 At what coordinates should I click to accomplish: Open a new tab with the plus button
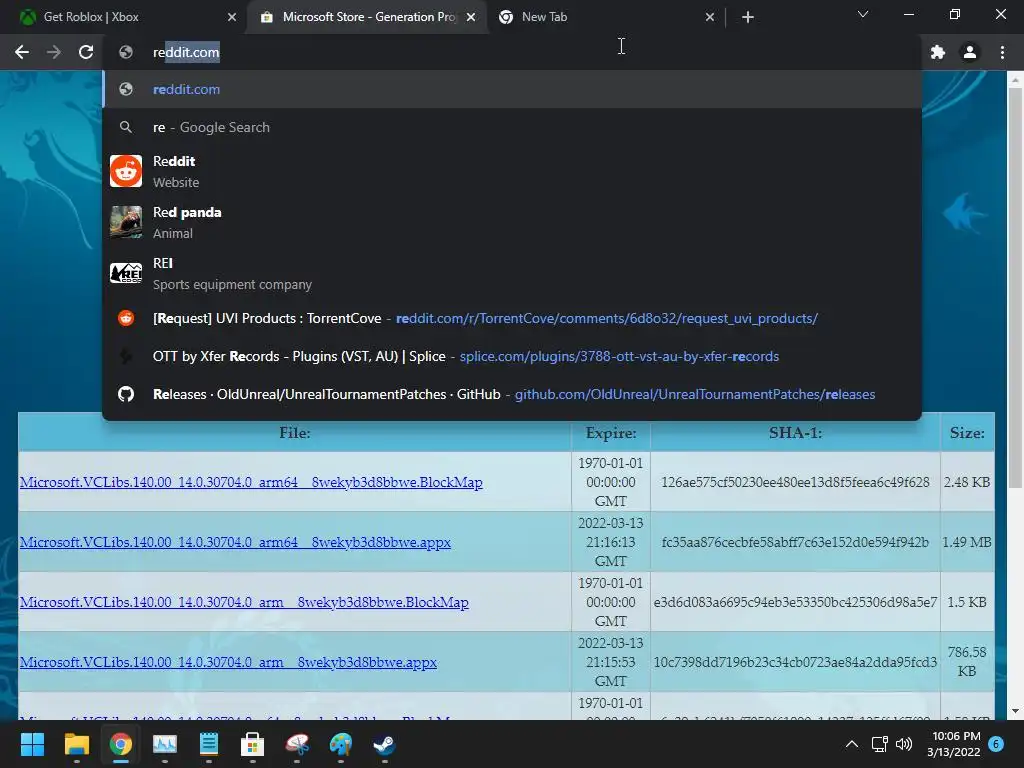tap(748, 18)
